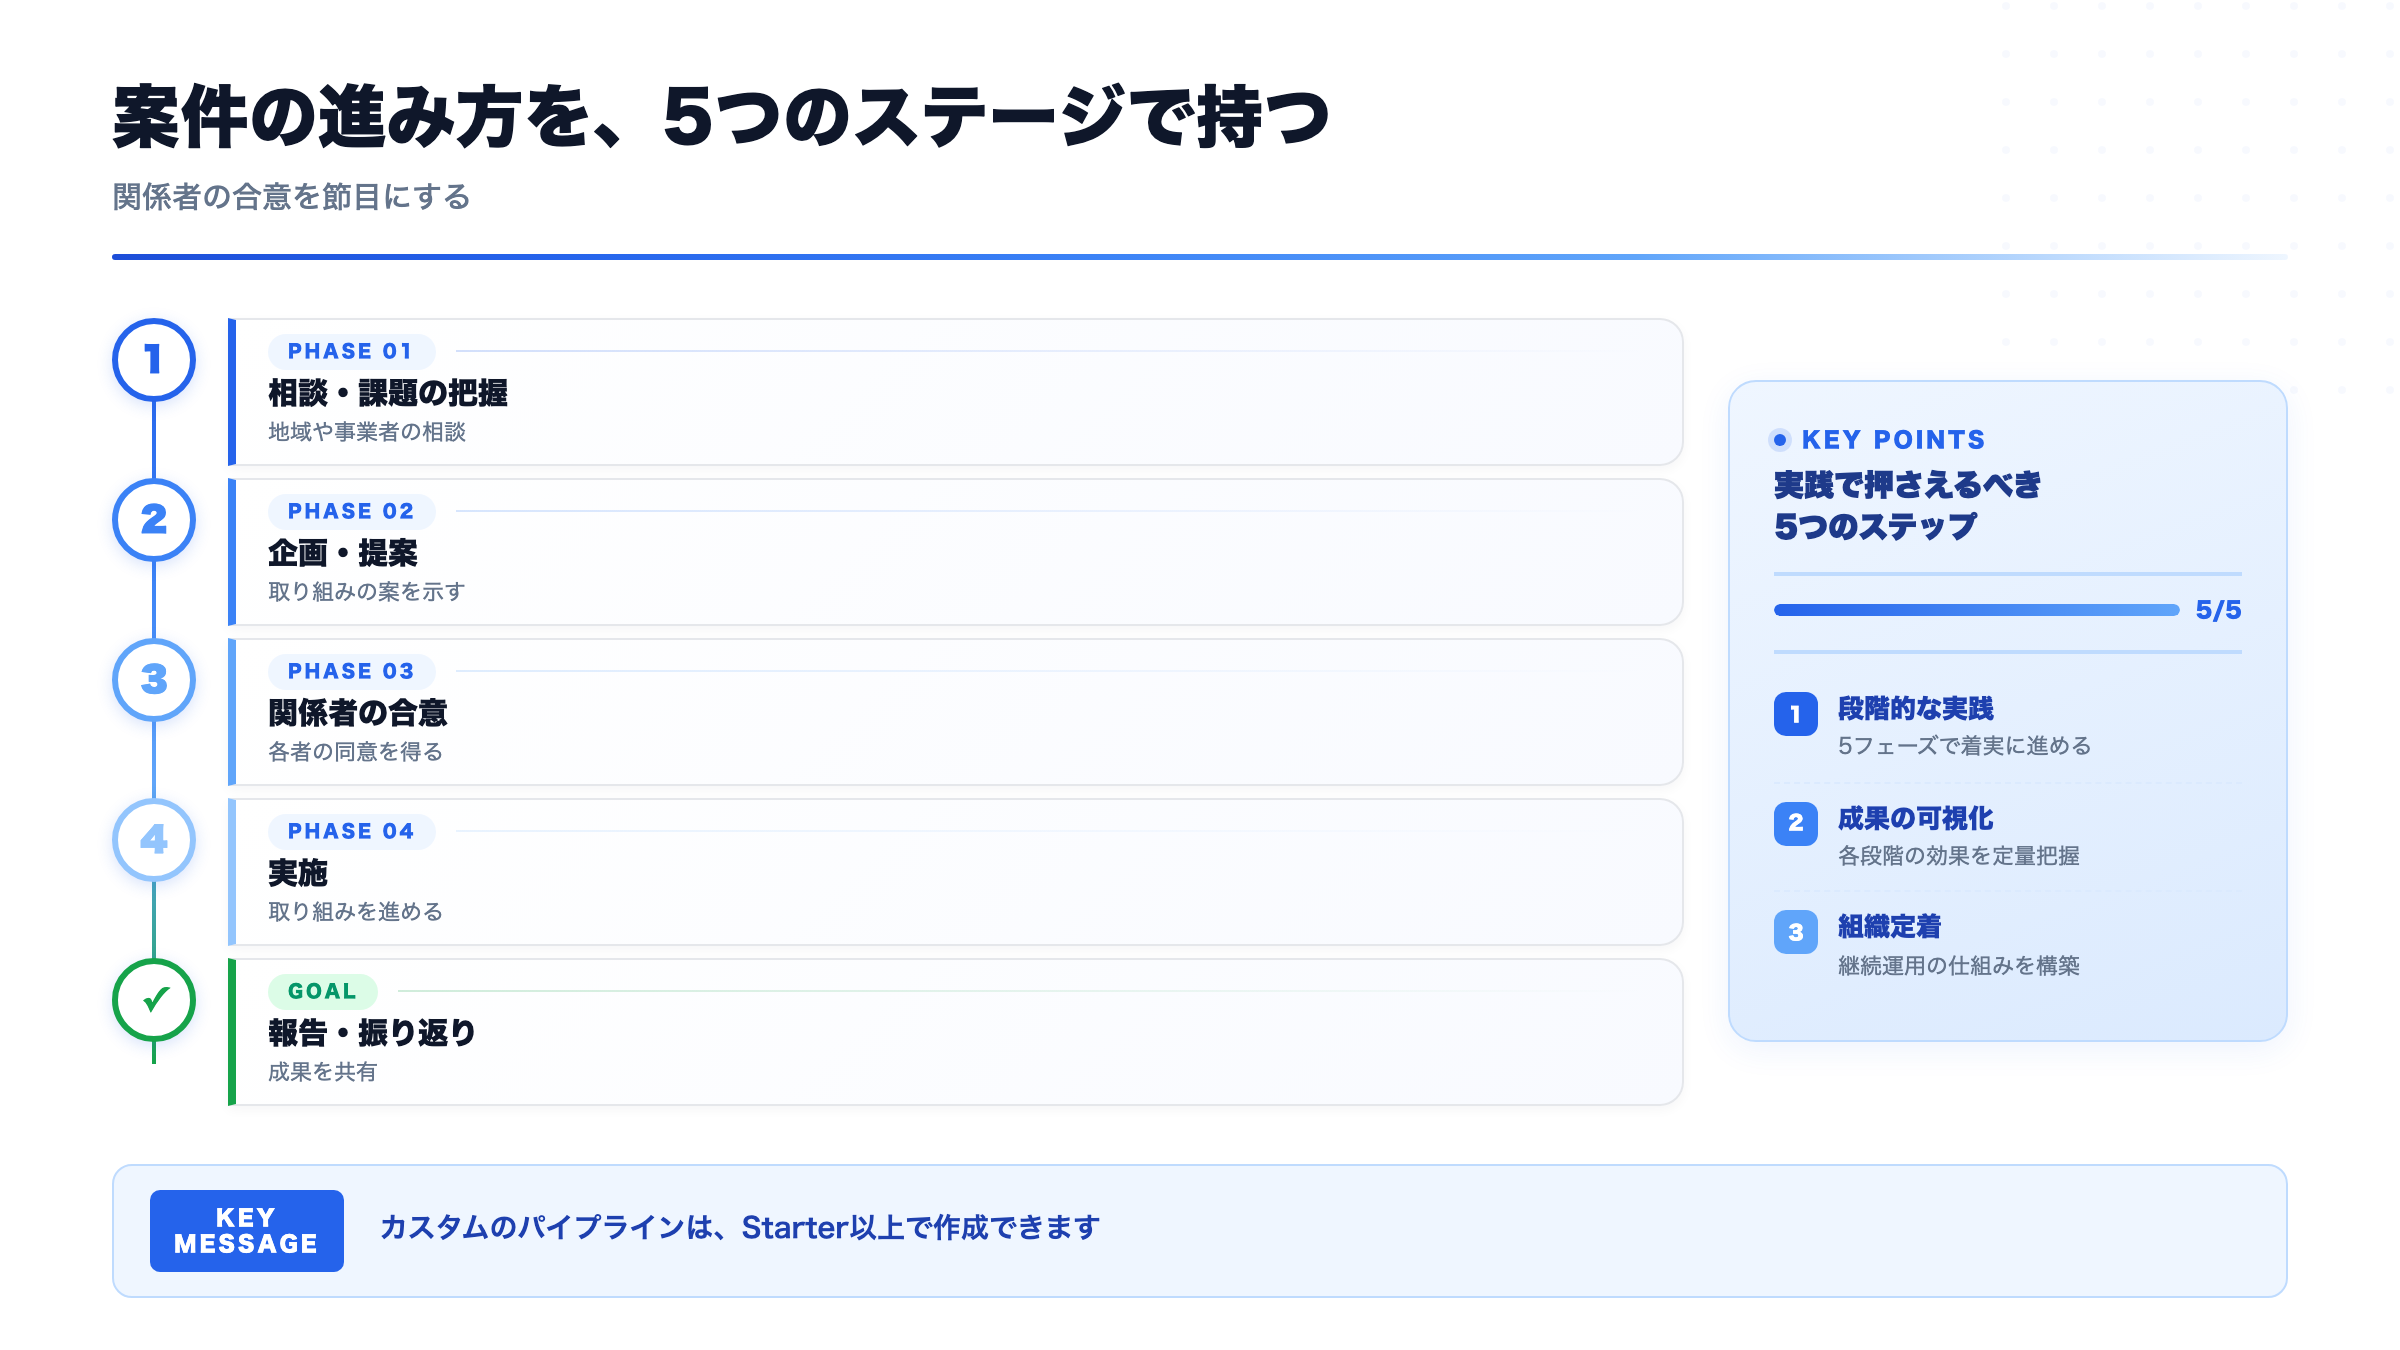Click the 5/5 progress counter text
The height and width of the screenshot is (1350, 2400).
2218,610
